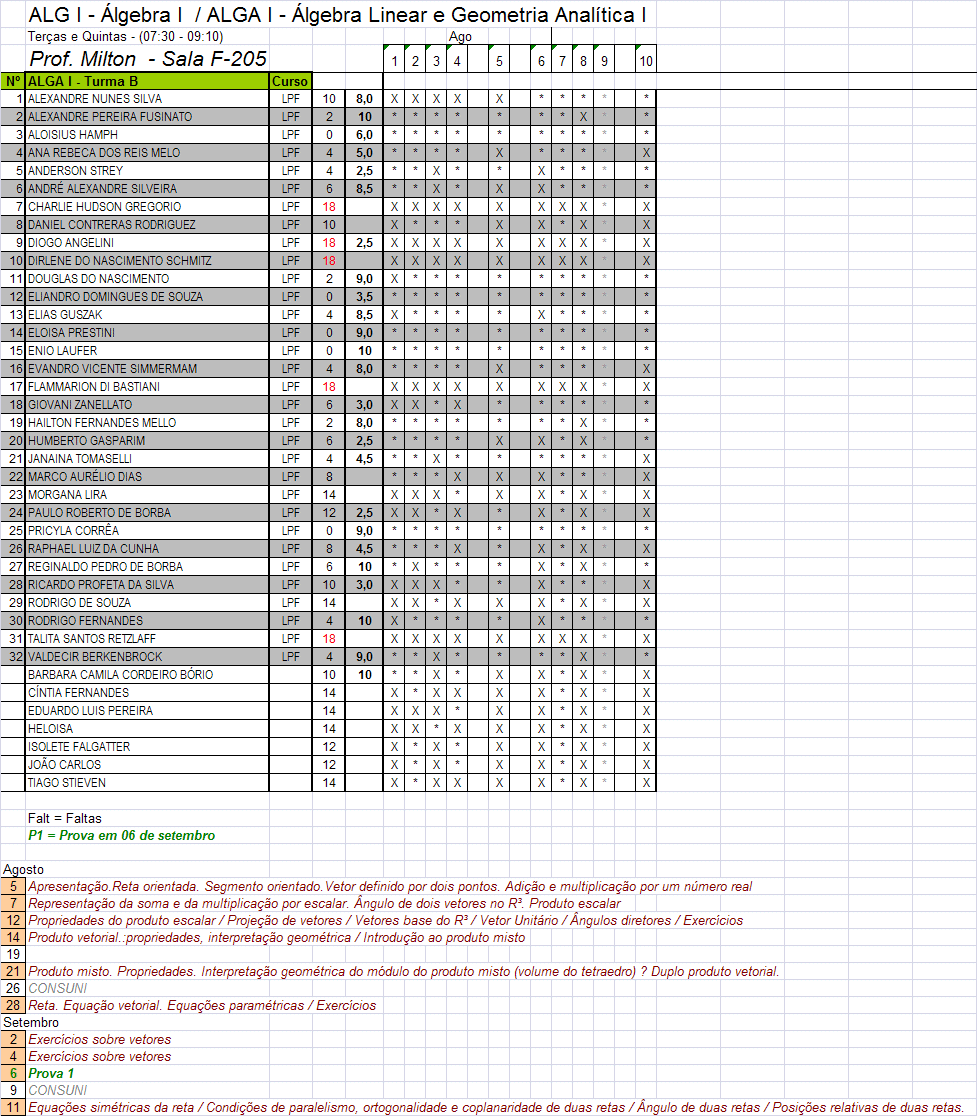Click grade 8,0 in Alexandre Nunes Silva row
Image resolution: width=977 pixels, height=1116 pixels.
point(364,99)
